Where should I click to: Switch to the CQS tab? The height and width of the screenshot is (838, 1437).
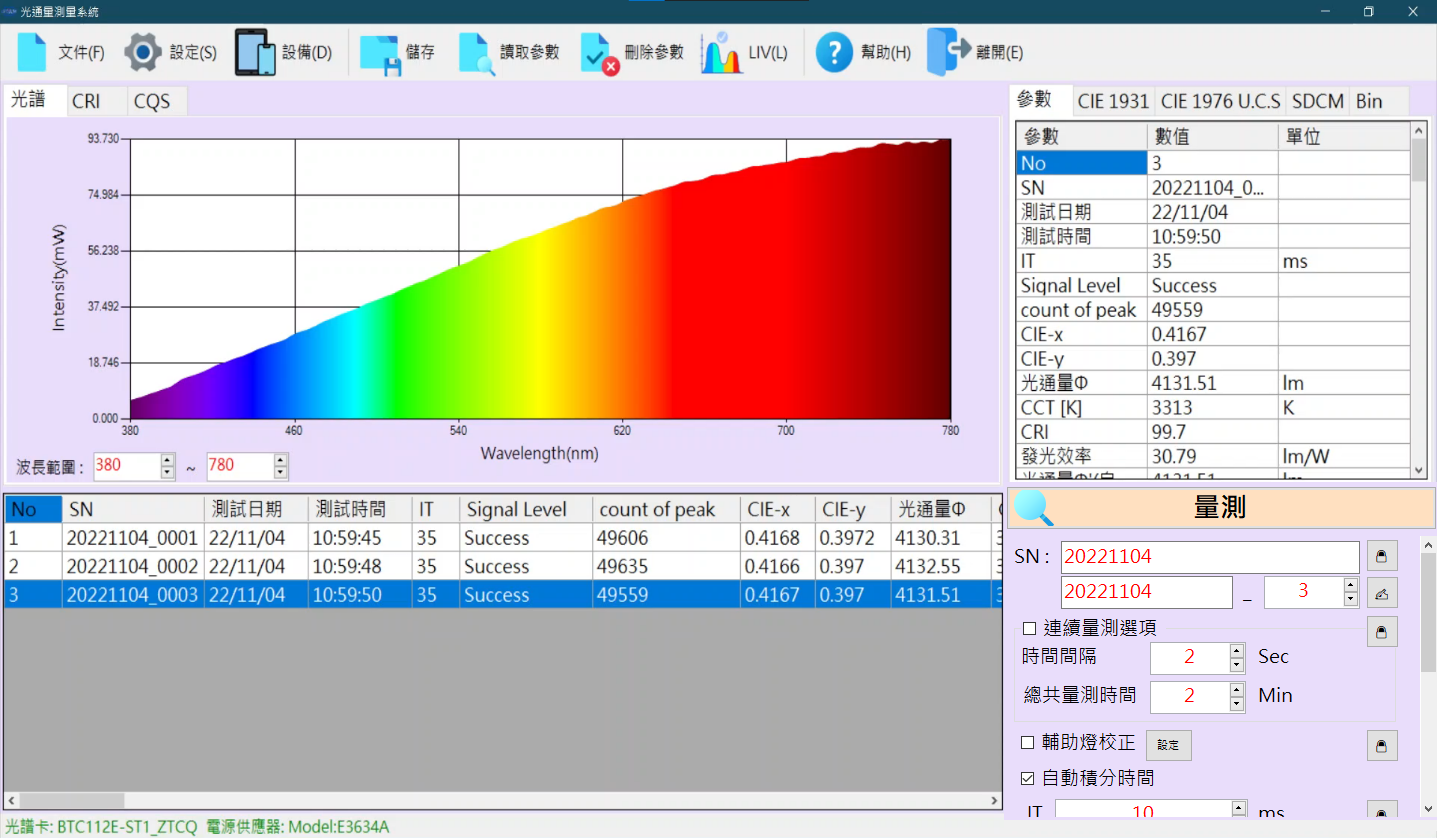tap(152, 102)
